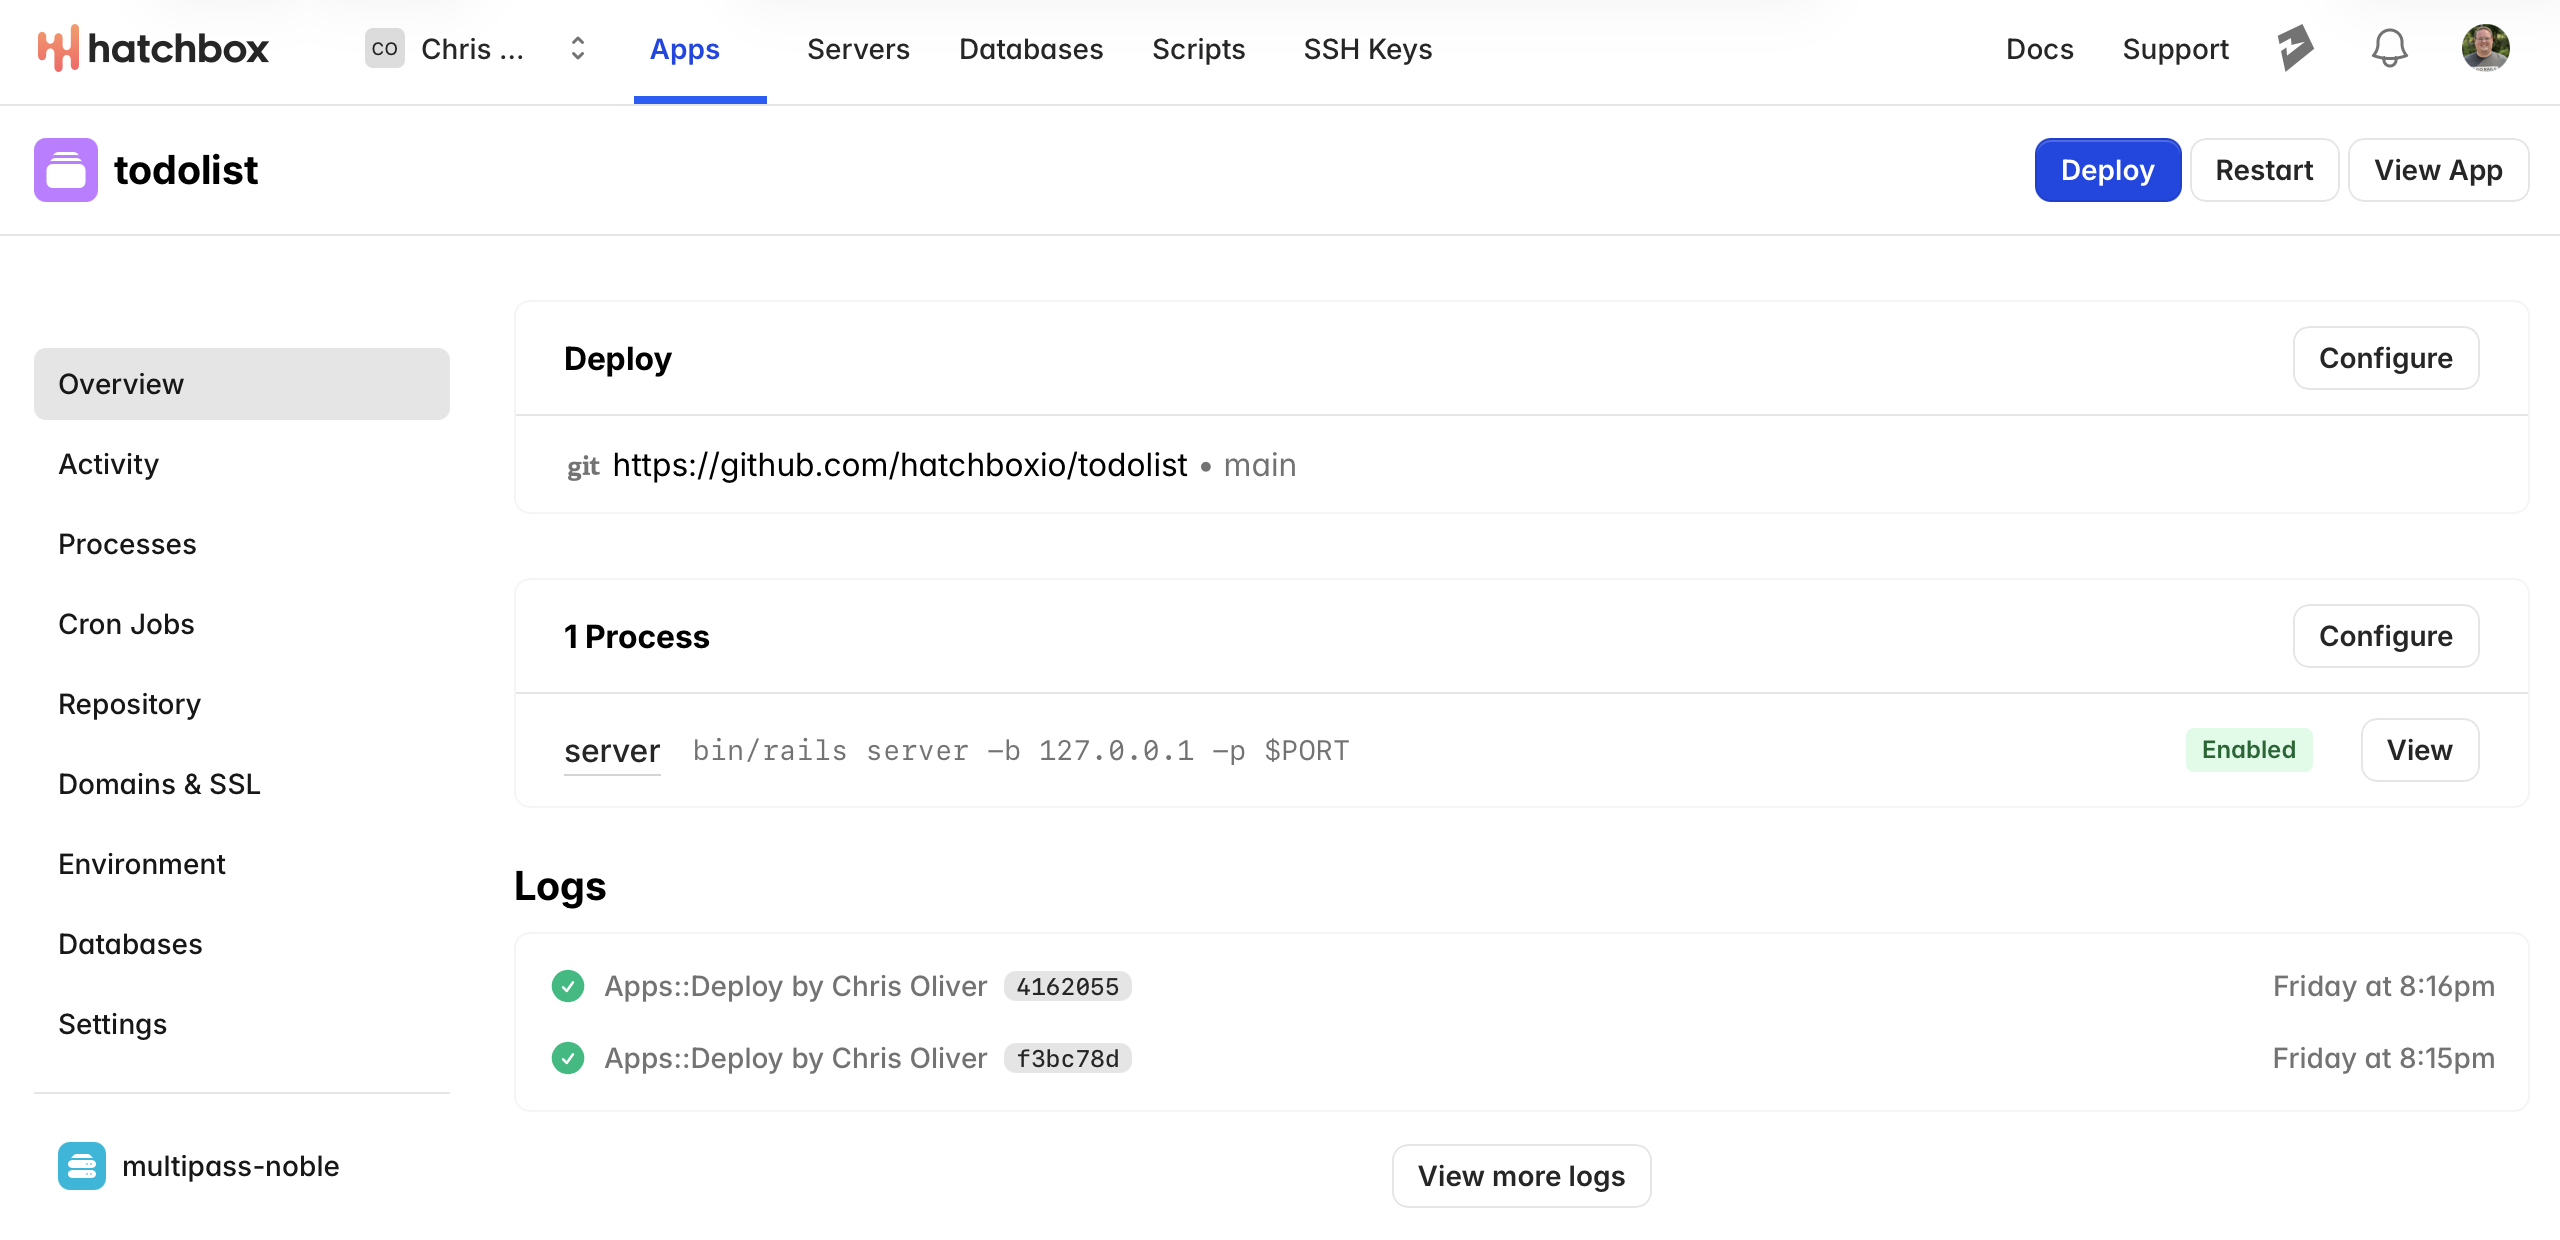Click the multipass-noble server icon
The image size is (2560, 1240).
click(x=82, y=1166)
